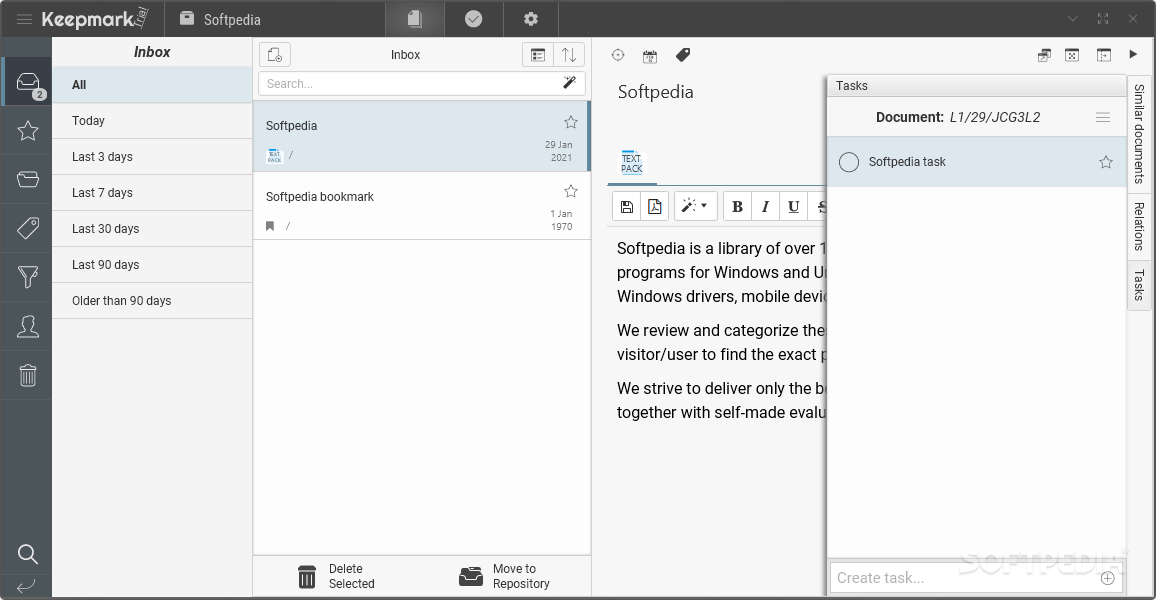Save the document with floppy icon
This screenshot has width=1156, height=600.
[x=627, y=206]
